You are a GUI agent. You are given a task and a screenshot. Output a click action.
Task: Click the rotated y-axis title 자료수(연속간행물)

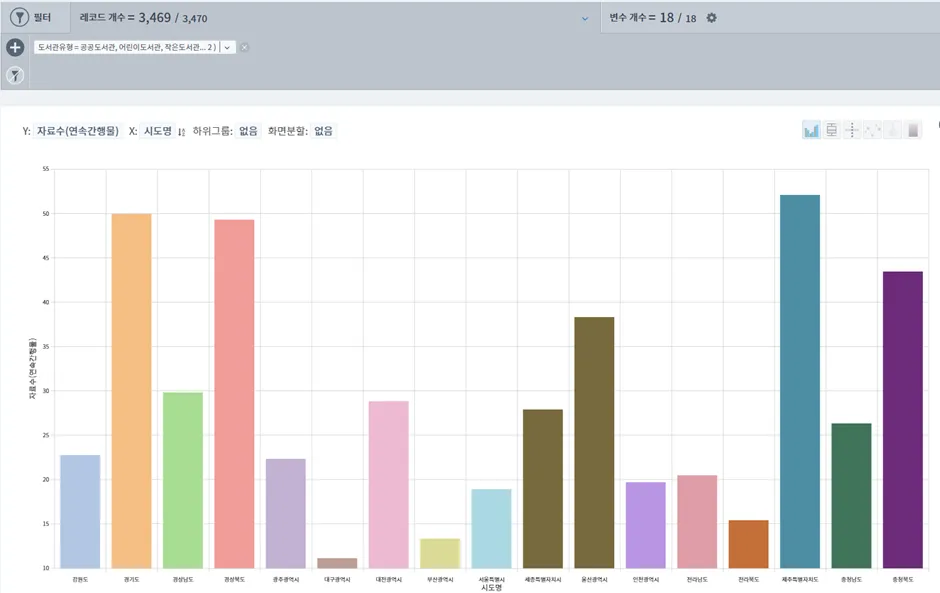pos(32,369)
